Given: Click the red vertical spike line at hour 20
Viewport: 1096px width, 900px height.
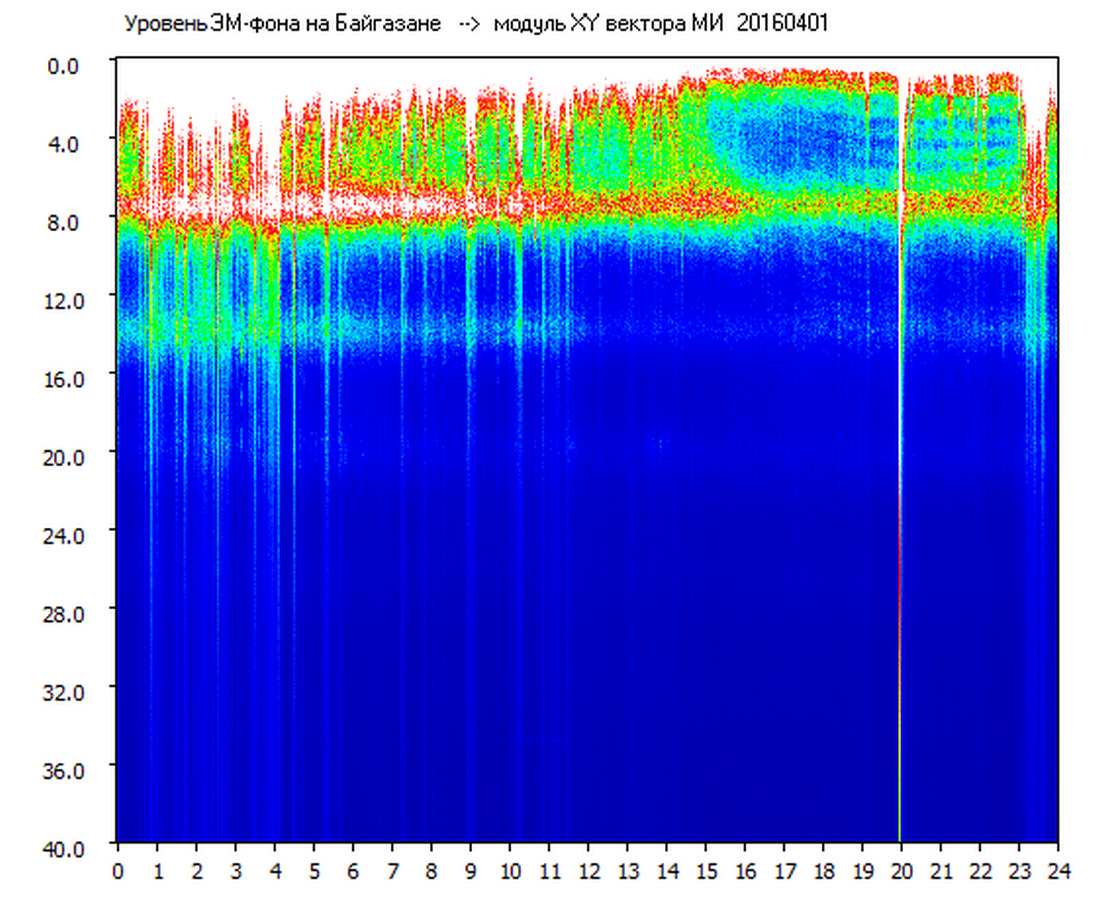Looking at the screenshot, I should 900,600.
